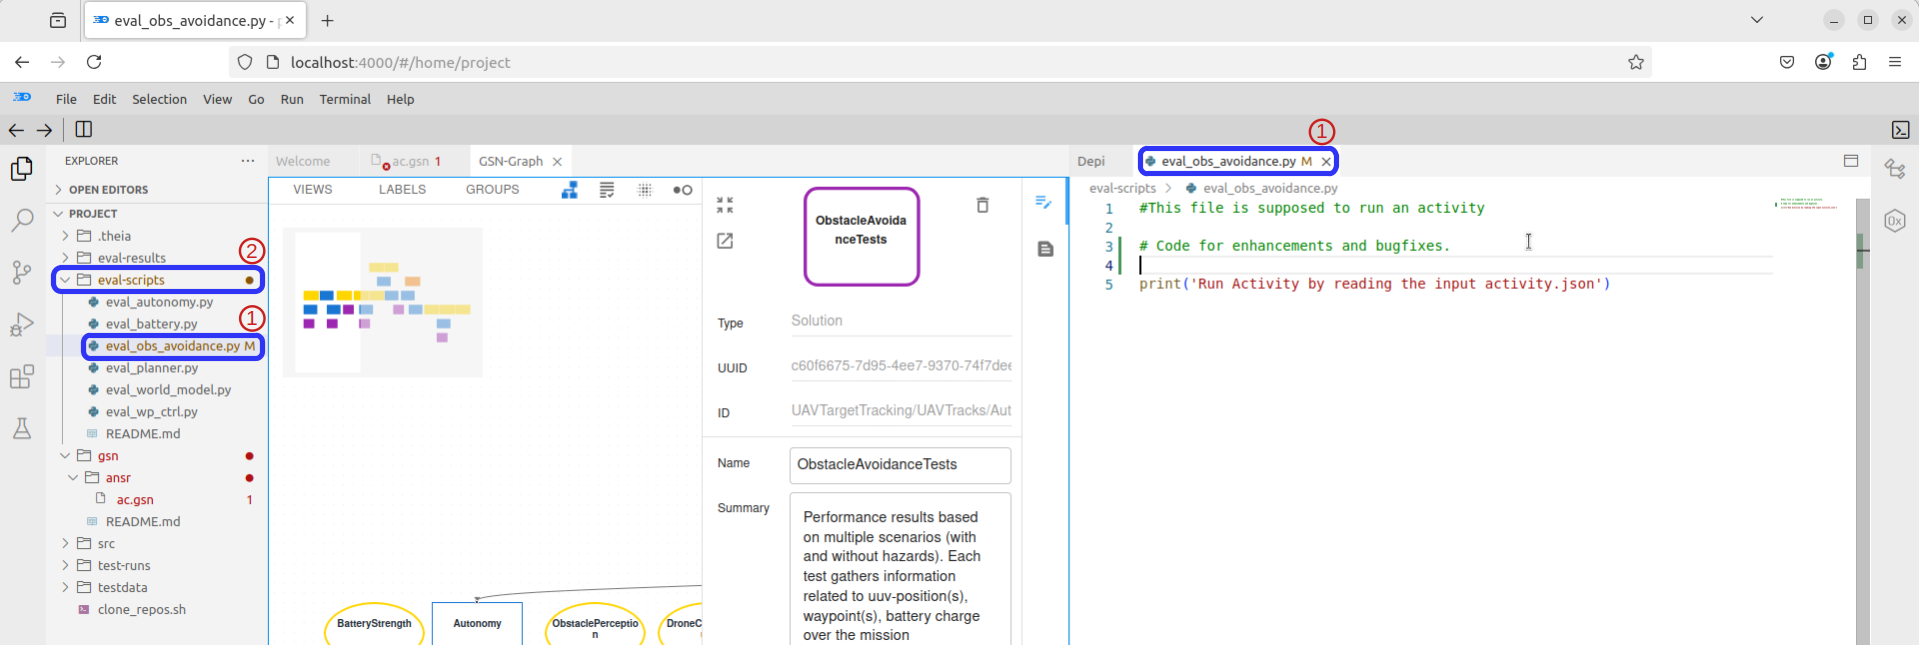
Task: Open a new browser tab with plus button
Action: tap(327, 20)
